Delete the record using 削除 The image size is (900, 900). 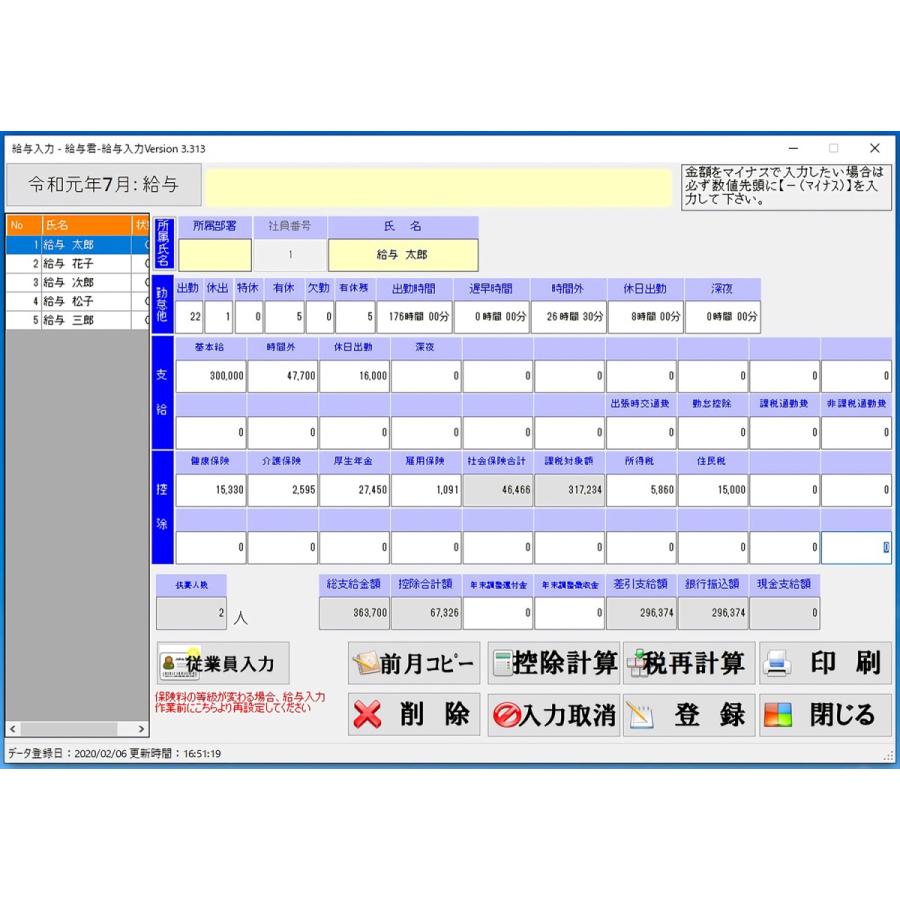(414, 715)
